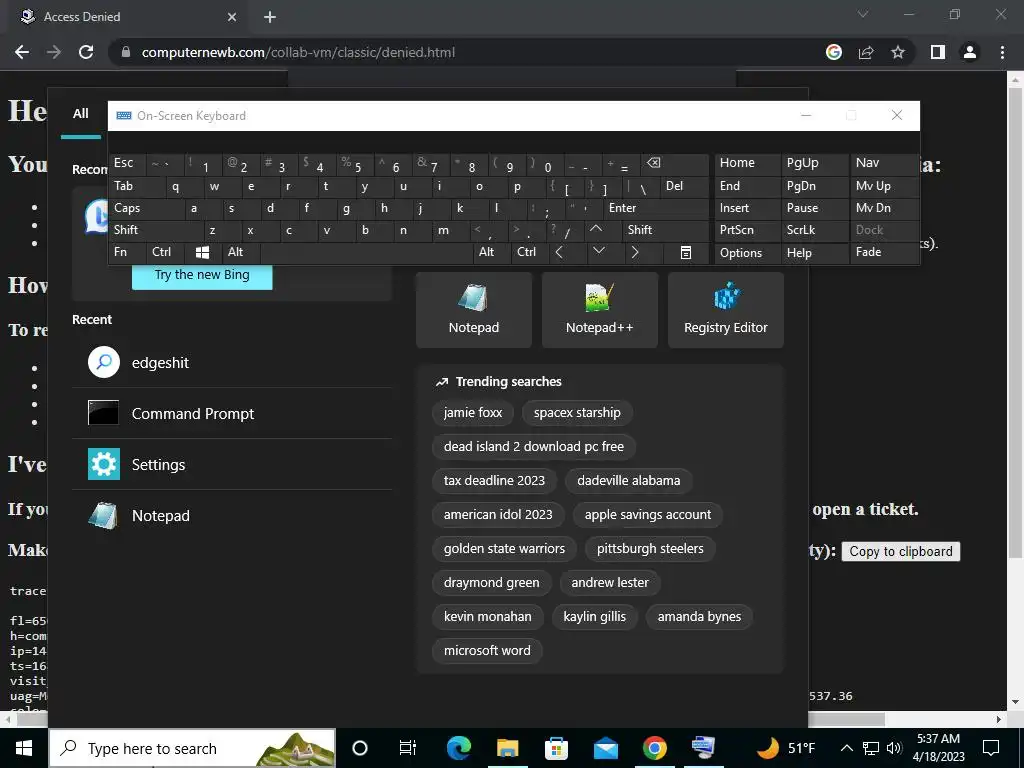This screenshot has width=1024, height=768.
Task: Open Registry Editor tile
Action: 726,310
